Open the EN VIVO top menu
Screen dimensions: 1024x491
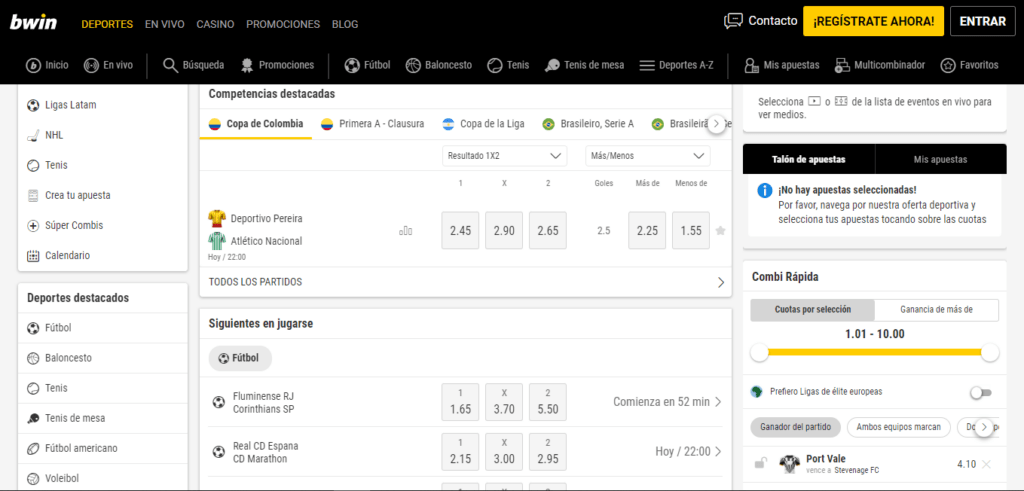pos(165,24)
